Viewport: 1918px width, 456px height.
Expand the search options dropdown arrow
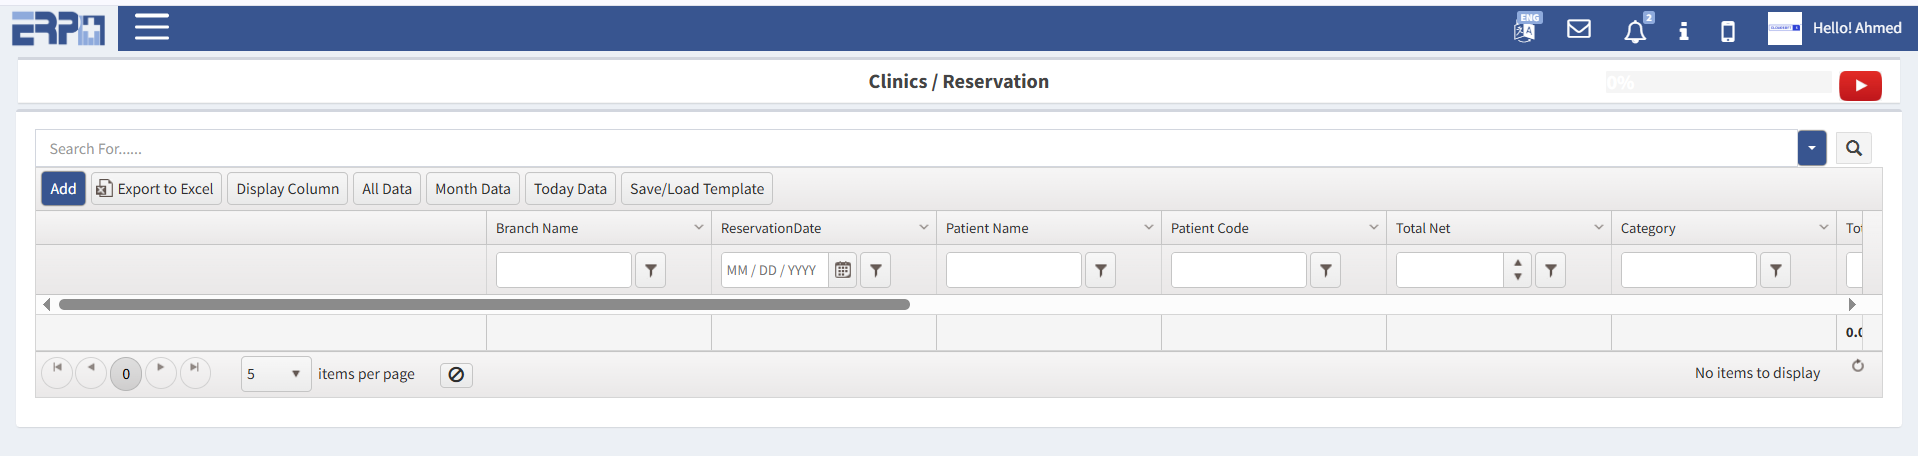1812,148
